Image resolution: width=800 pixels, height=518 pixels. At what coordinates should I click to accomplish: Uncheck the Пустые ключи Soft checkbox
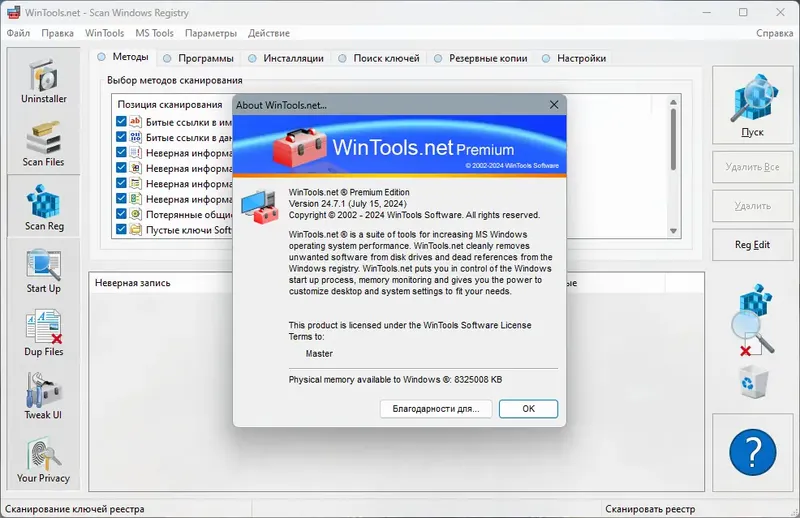121,229
